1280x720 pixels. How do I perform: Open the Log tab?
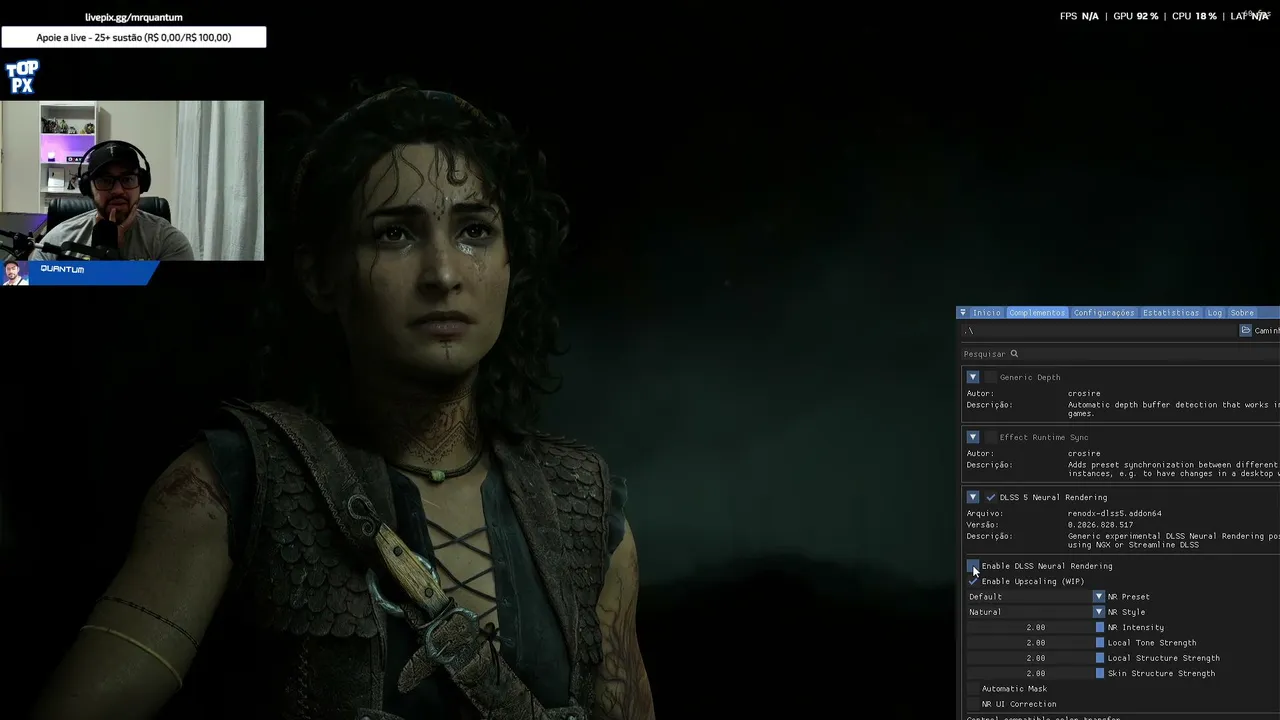(x=1215, y=313)
